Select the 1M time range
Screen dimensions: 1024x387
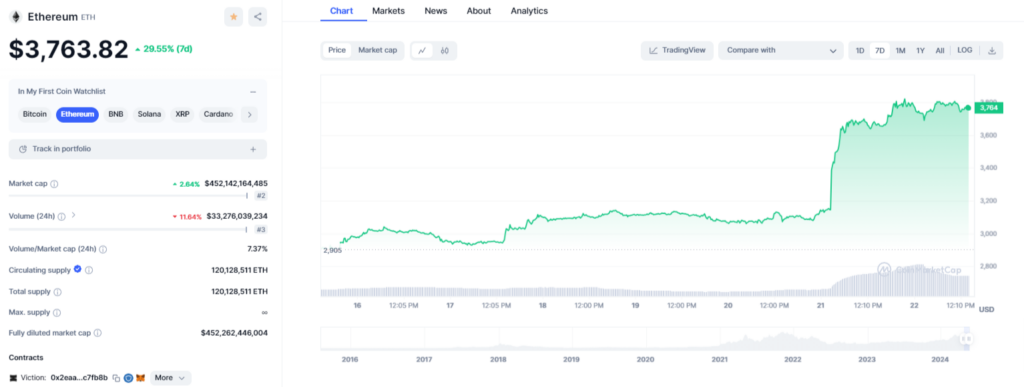point(901,50)
